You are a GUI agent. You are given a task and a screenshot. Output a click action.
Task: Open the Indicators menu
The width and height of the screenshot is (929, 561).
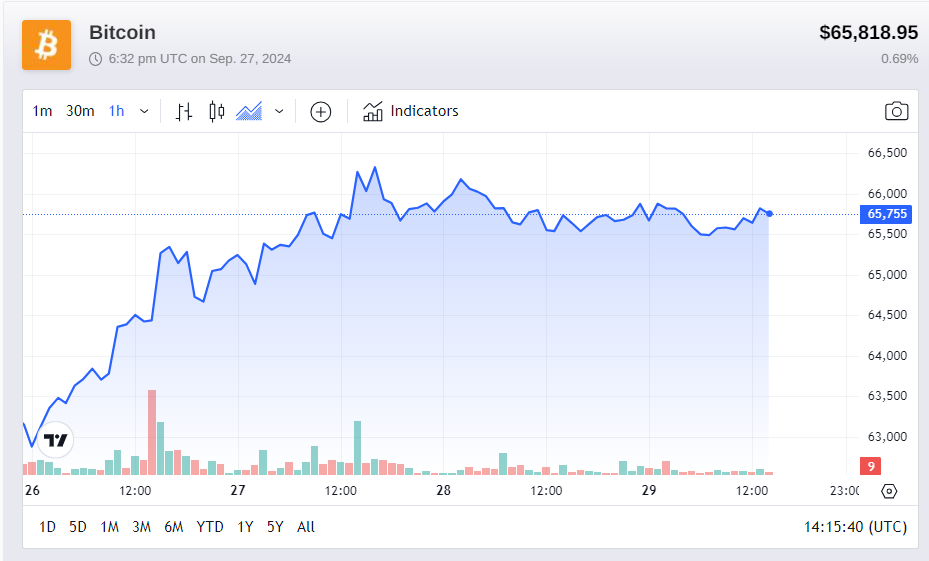pyautogui.click(x=411, y=111)
